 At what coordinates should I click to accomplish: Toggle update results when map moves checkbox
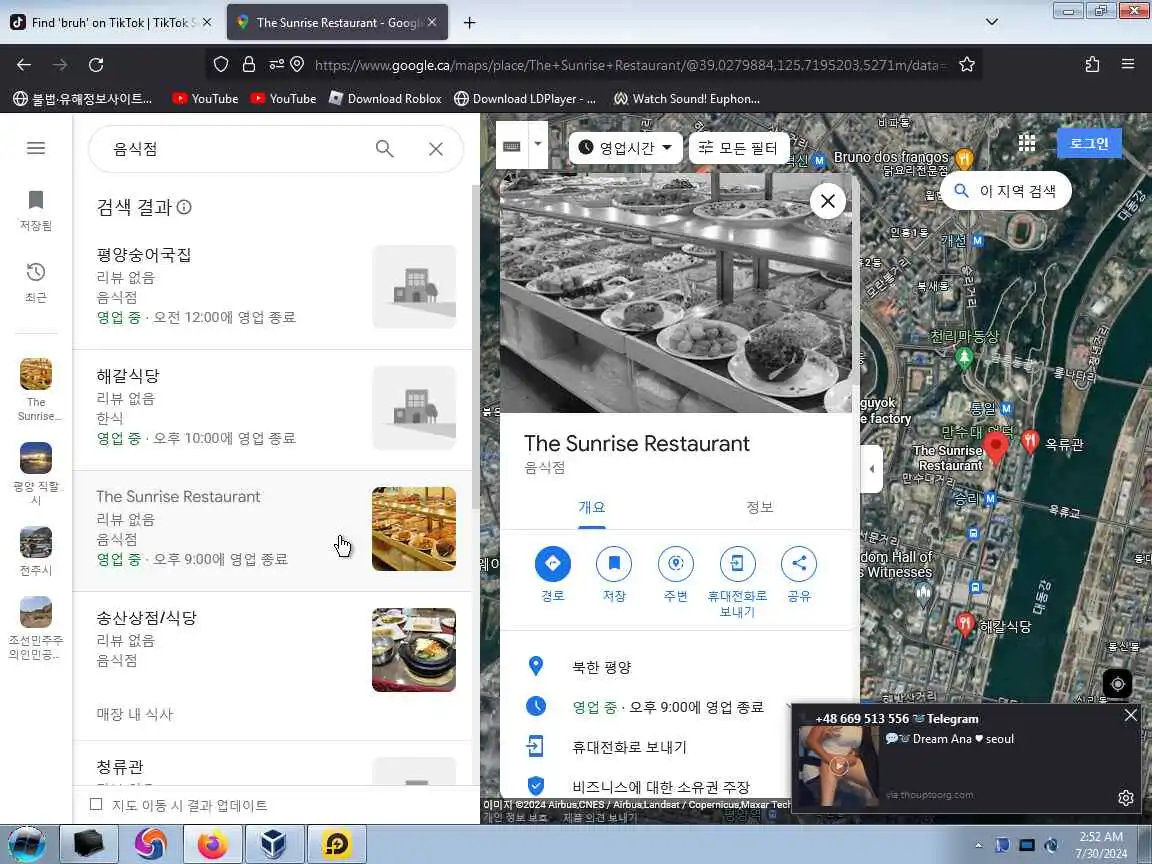(x=96, y=804)
